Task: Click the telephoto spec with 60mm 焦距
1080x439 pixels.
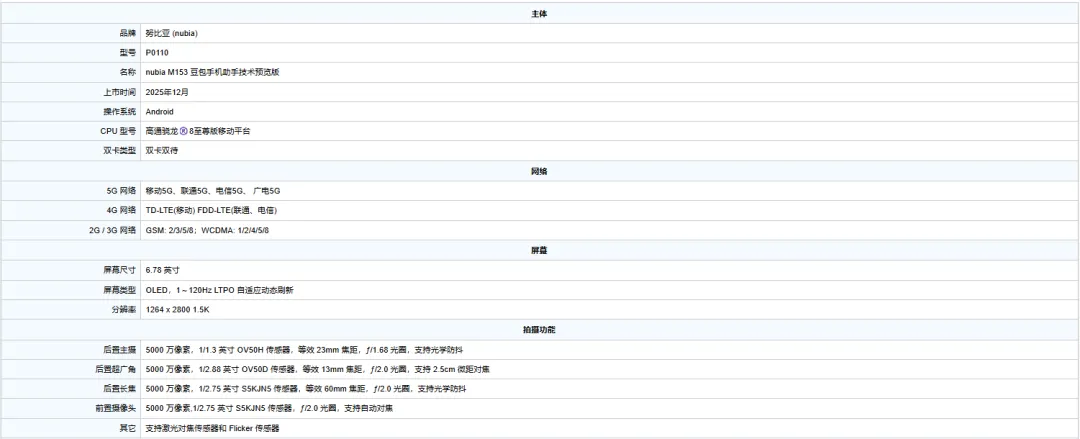Action: [306, 389]
